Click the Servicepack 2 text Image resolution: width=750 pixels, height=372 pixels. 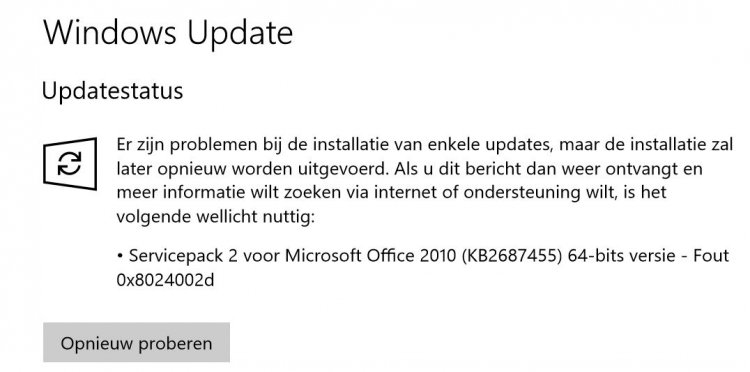coord(183,256)
